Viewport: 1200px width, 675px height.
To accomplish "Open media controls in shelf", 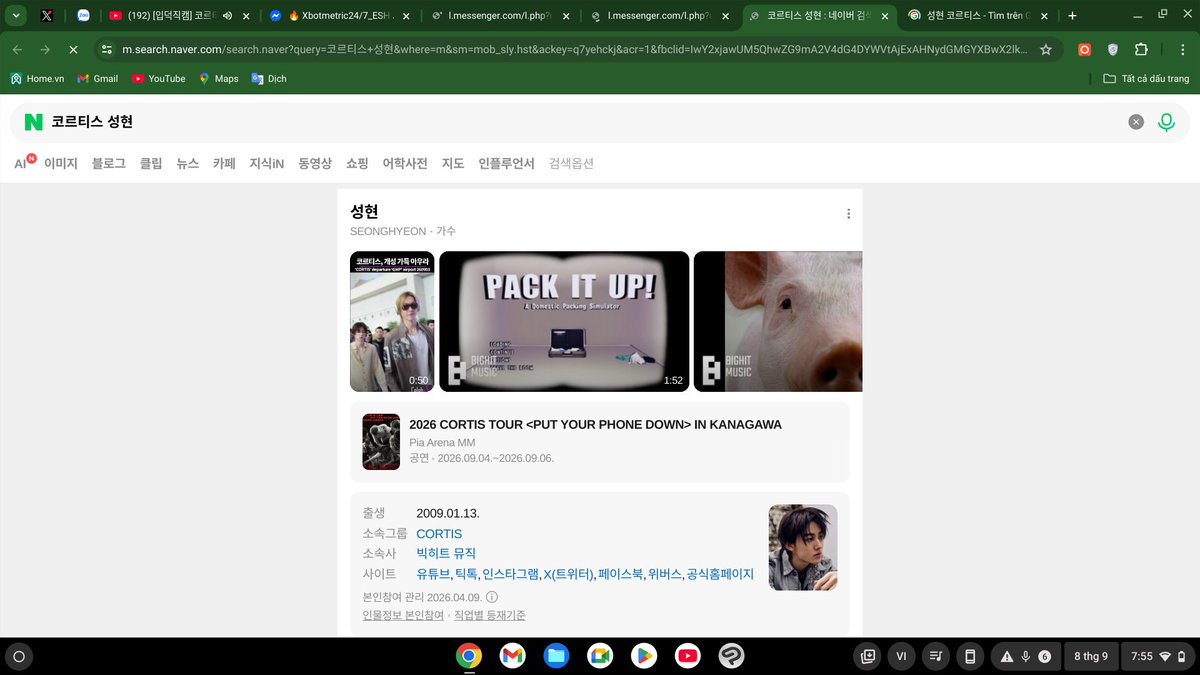I will [935, 656].
